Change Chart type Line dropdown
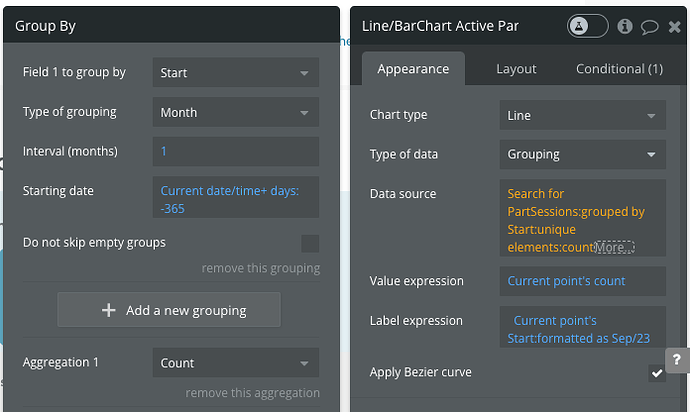690x412 pixels. coord(582,116)
